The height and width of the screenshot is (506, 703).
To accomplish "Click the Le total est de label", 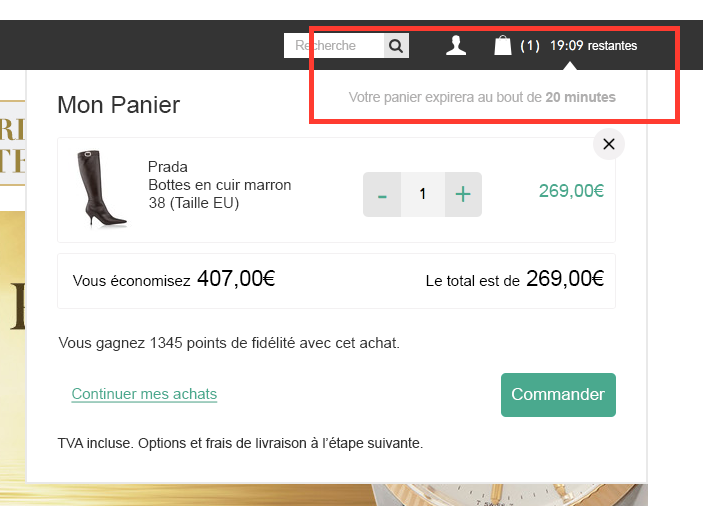I will pos(473,281).
